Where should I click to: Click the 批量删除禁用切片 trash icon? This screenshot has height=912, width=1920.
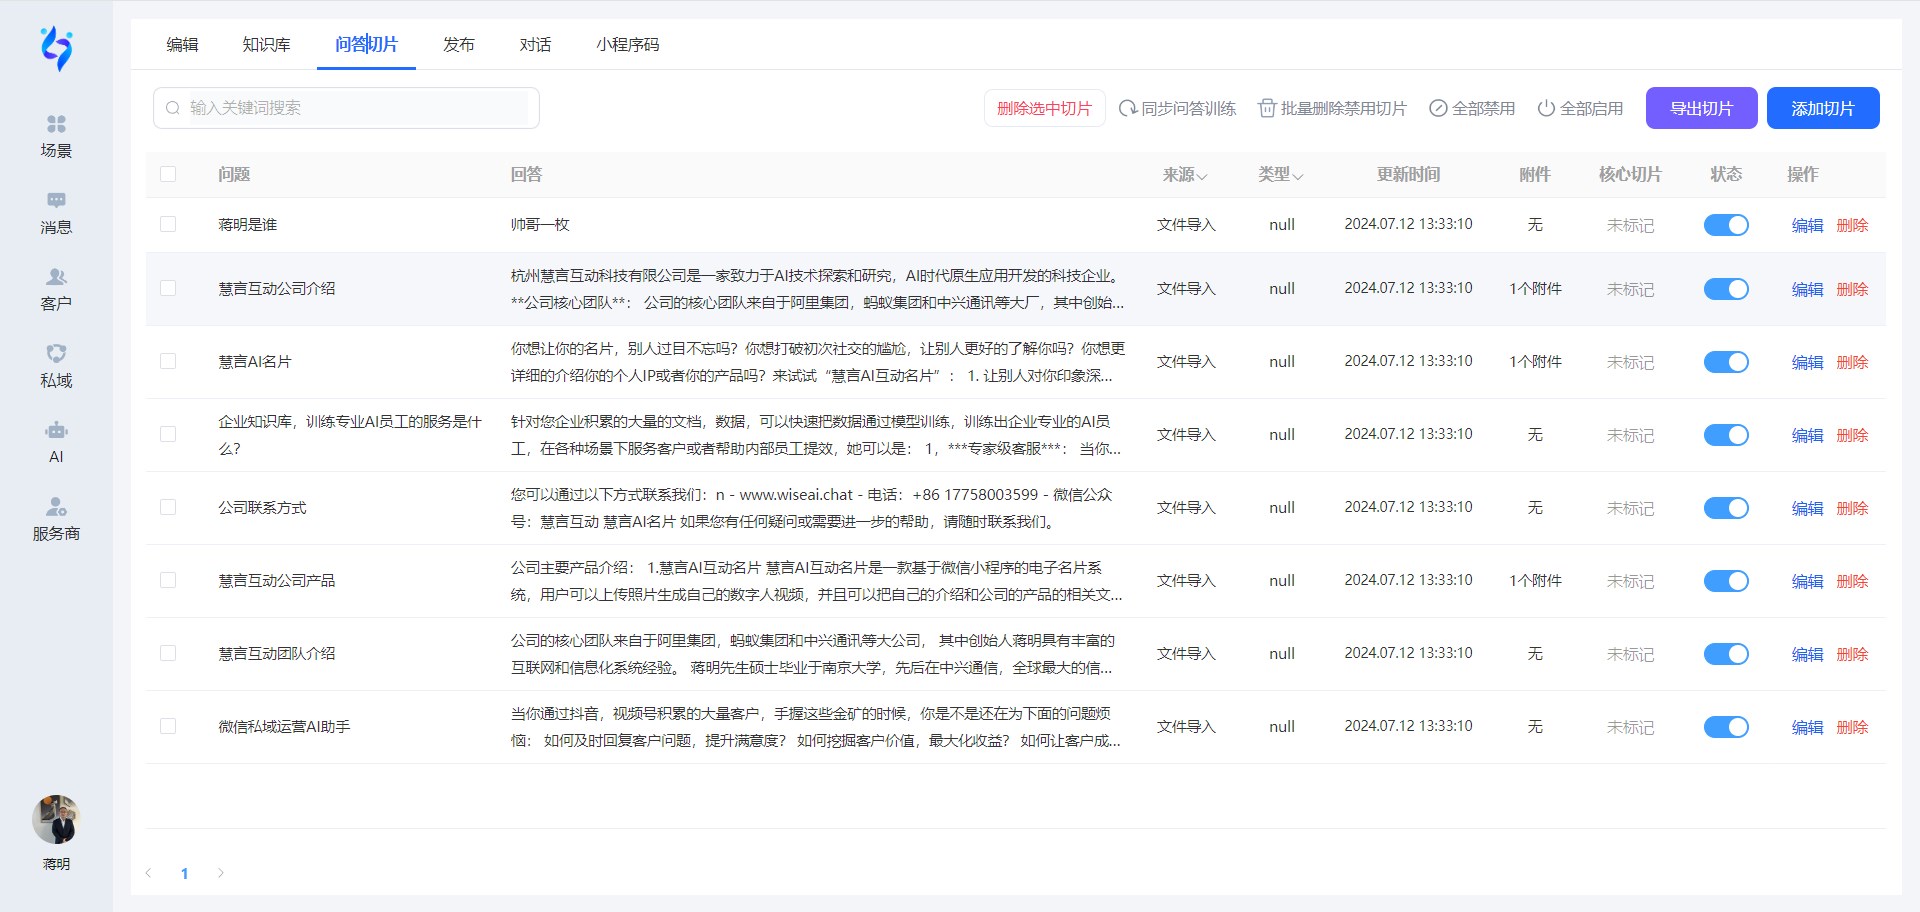[x=1267, y=108]
